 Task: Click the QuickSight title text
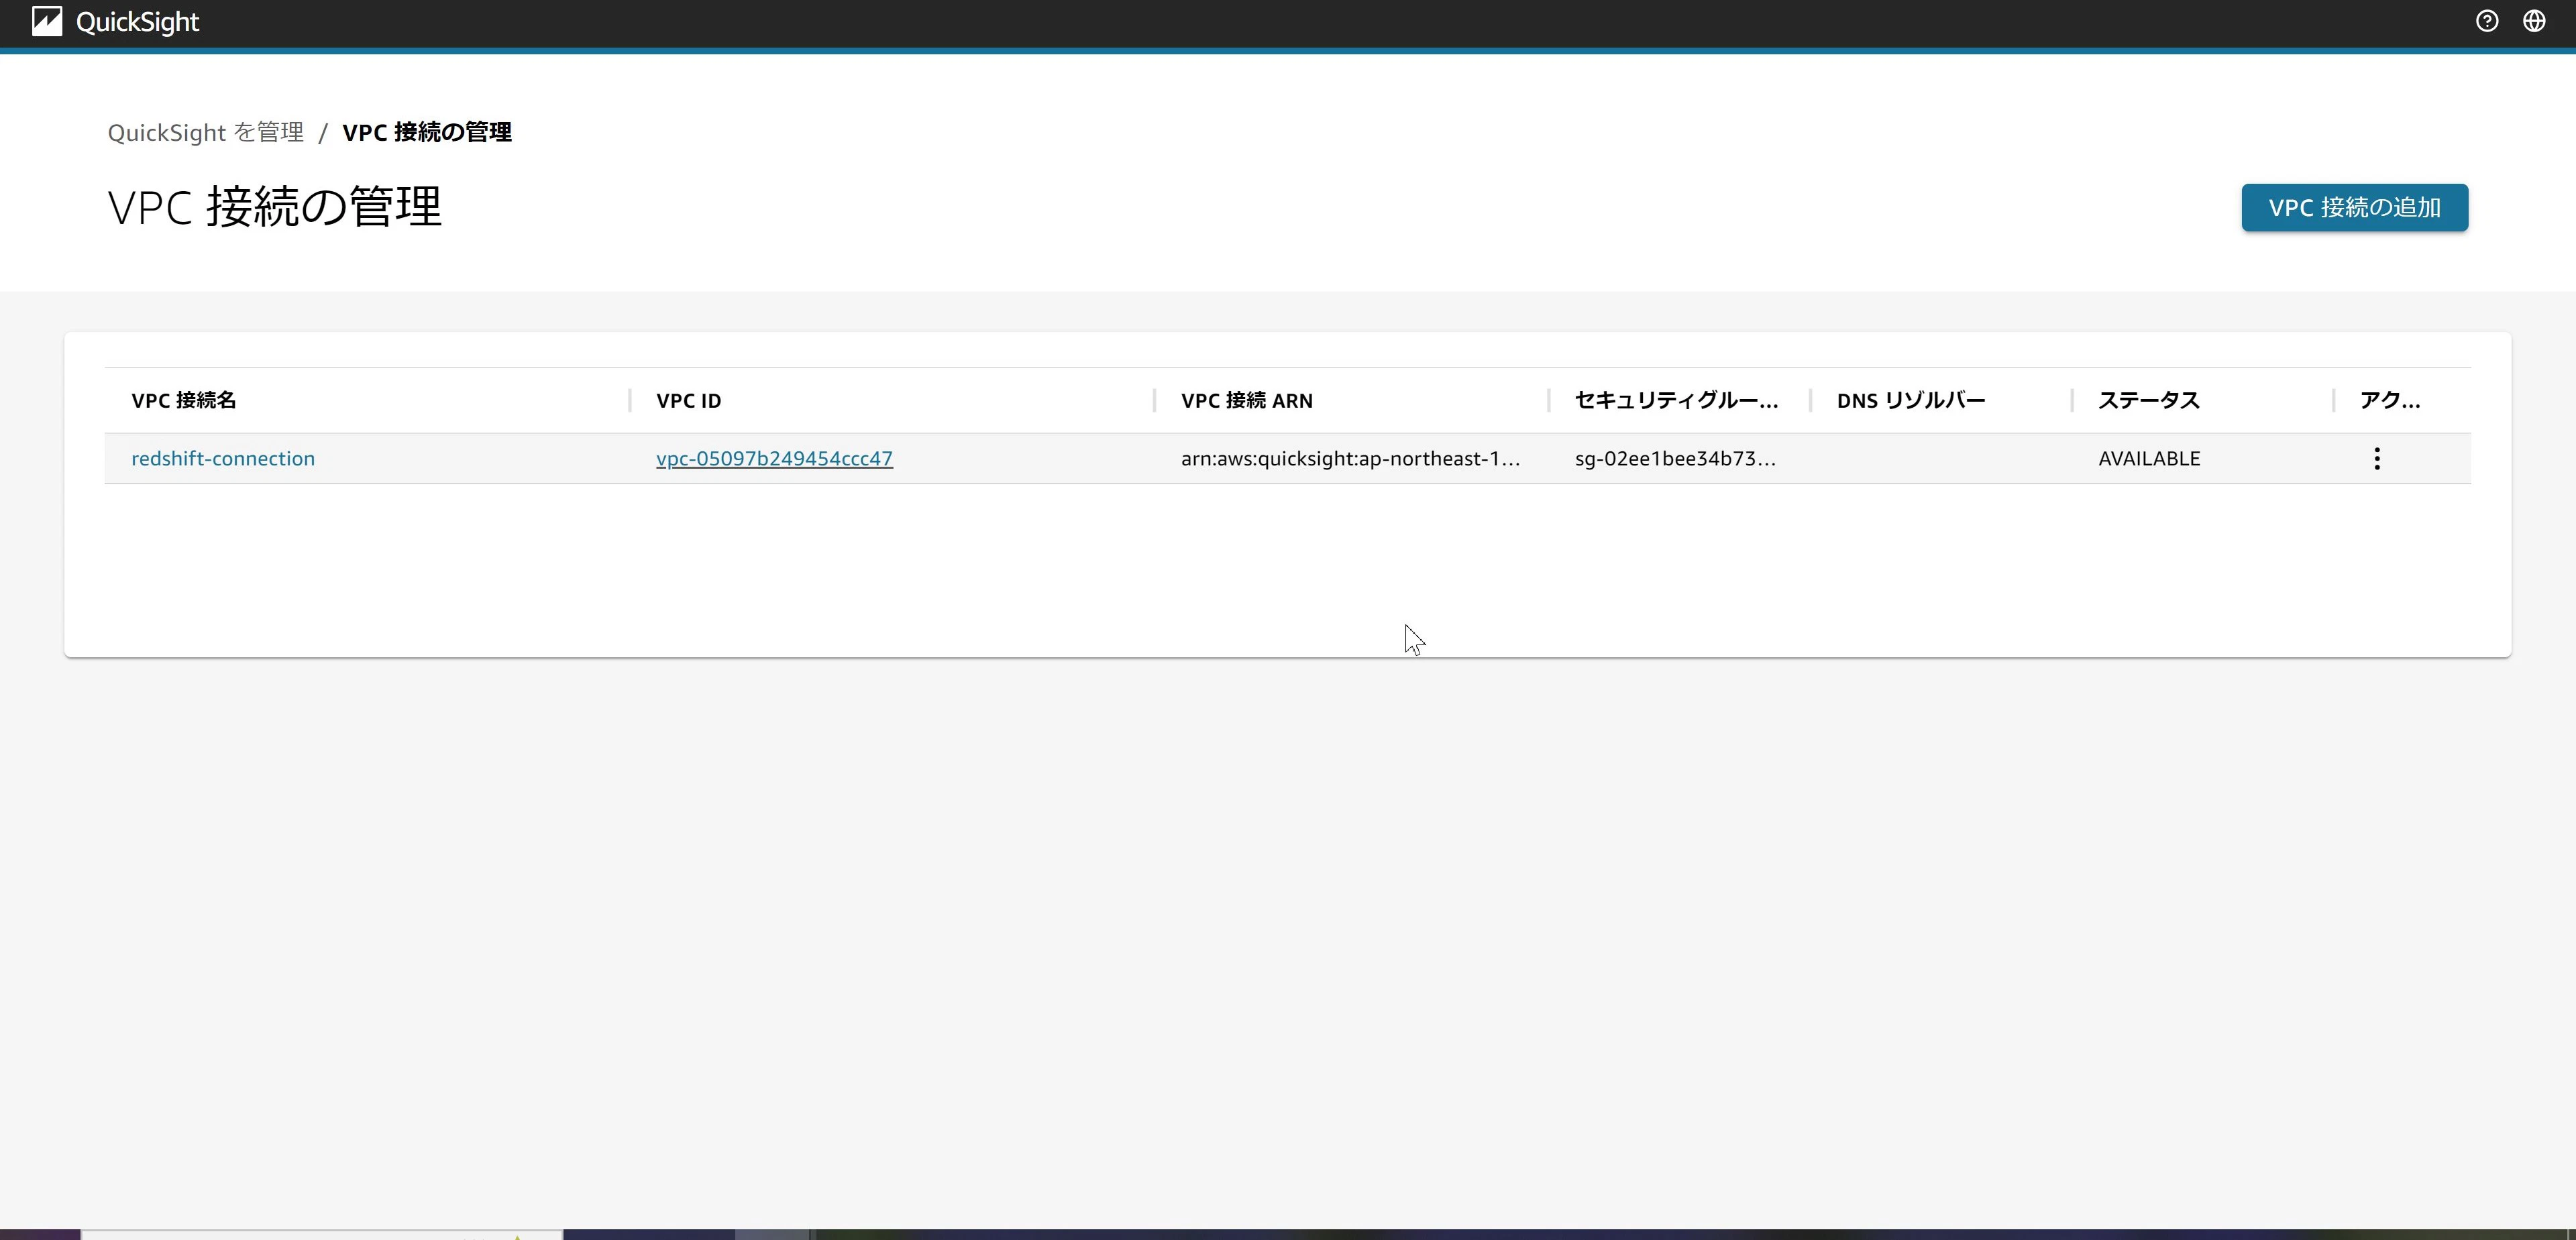point(137,22)
